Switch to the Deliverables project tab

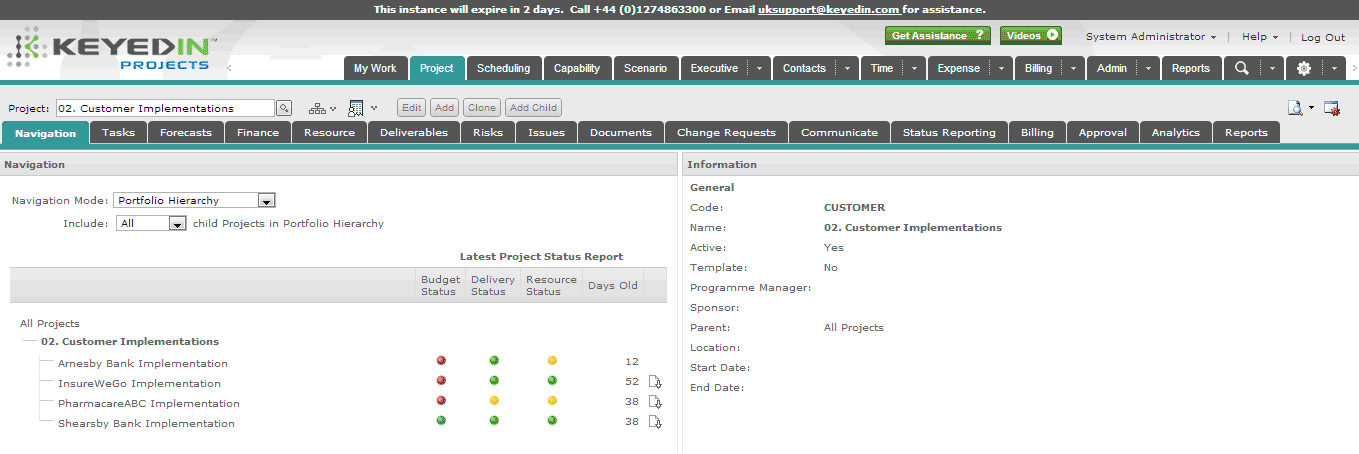414,132
